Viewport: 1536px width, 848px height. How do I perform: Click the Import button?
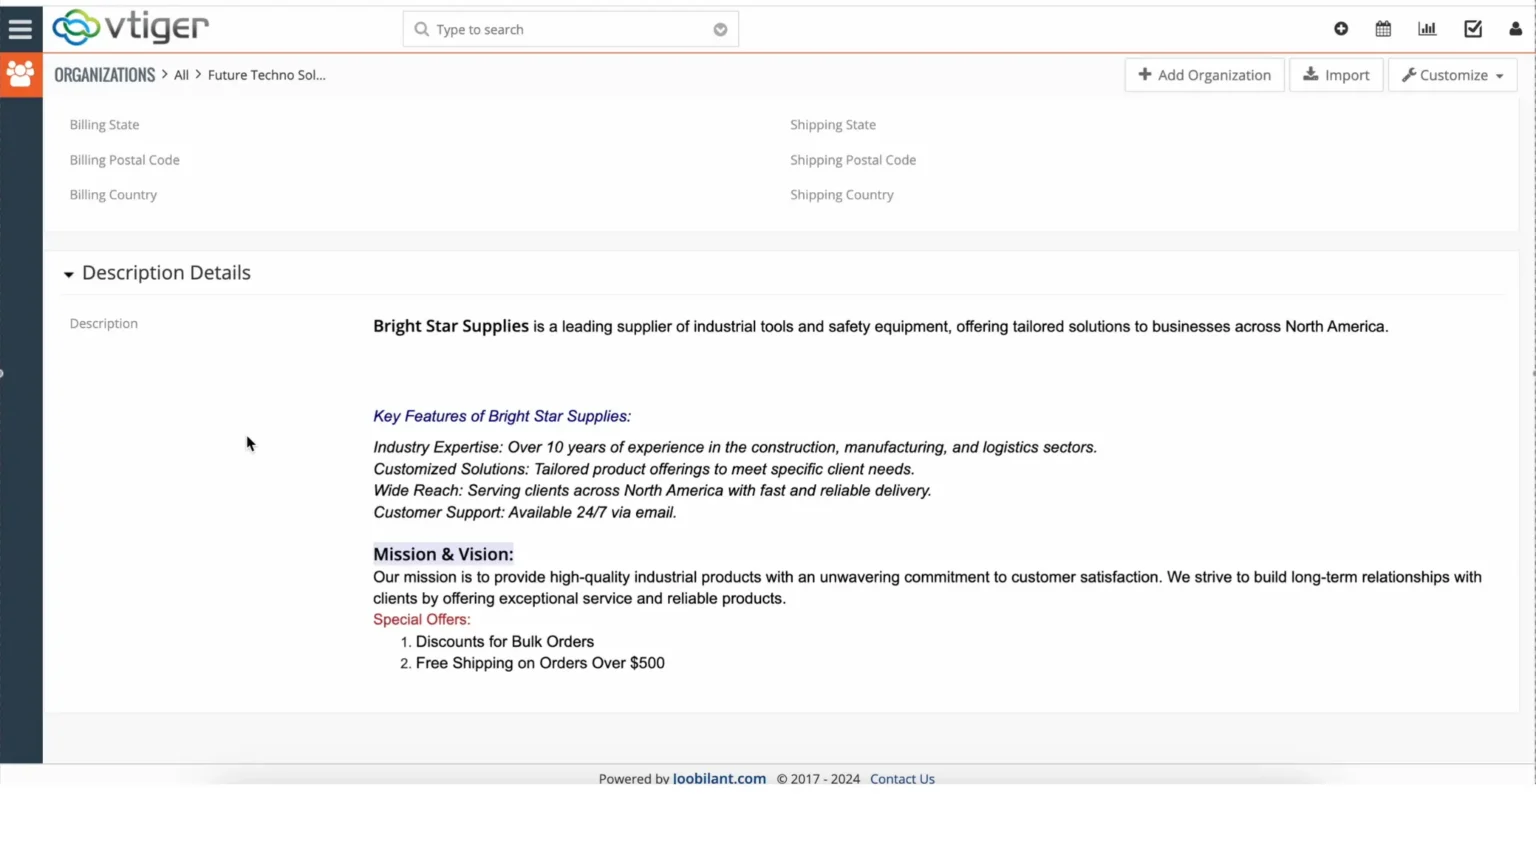[x=1336, y=74]
